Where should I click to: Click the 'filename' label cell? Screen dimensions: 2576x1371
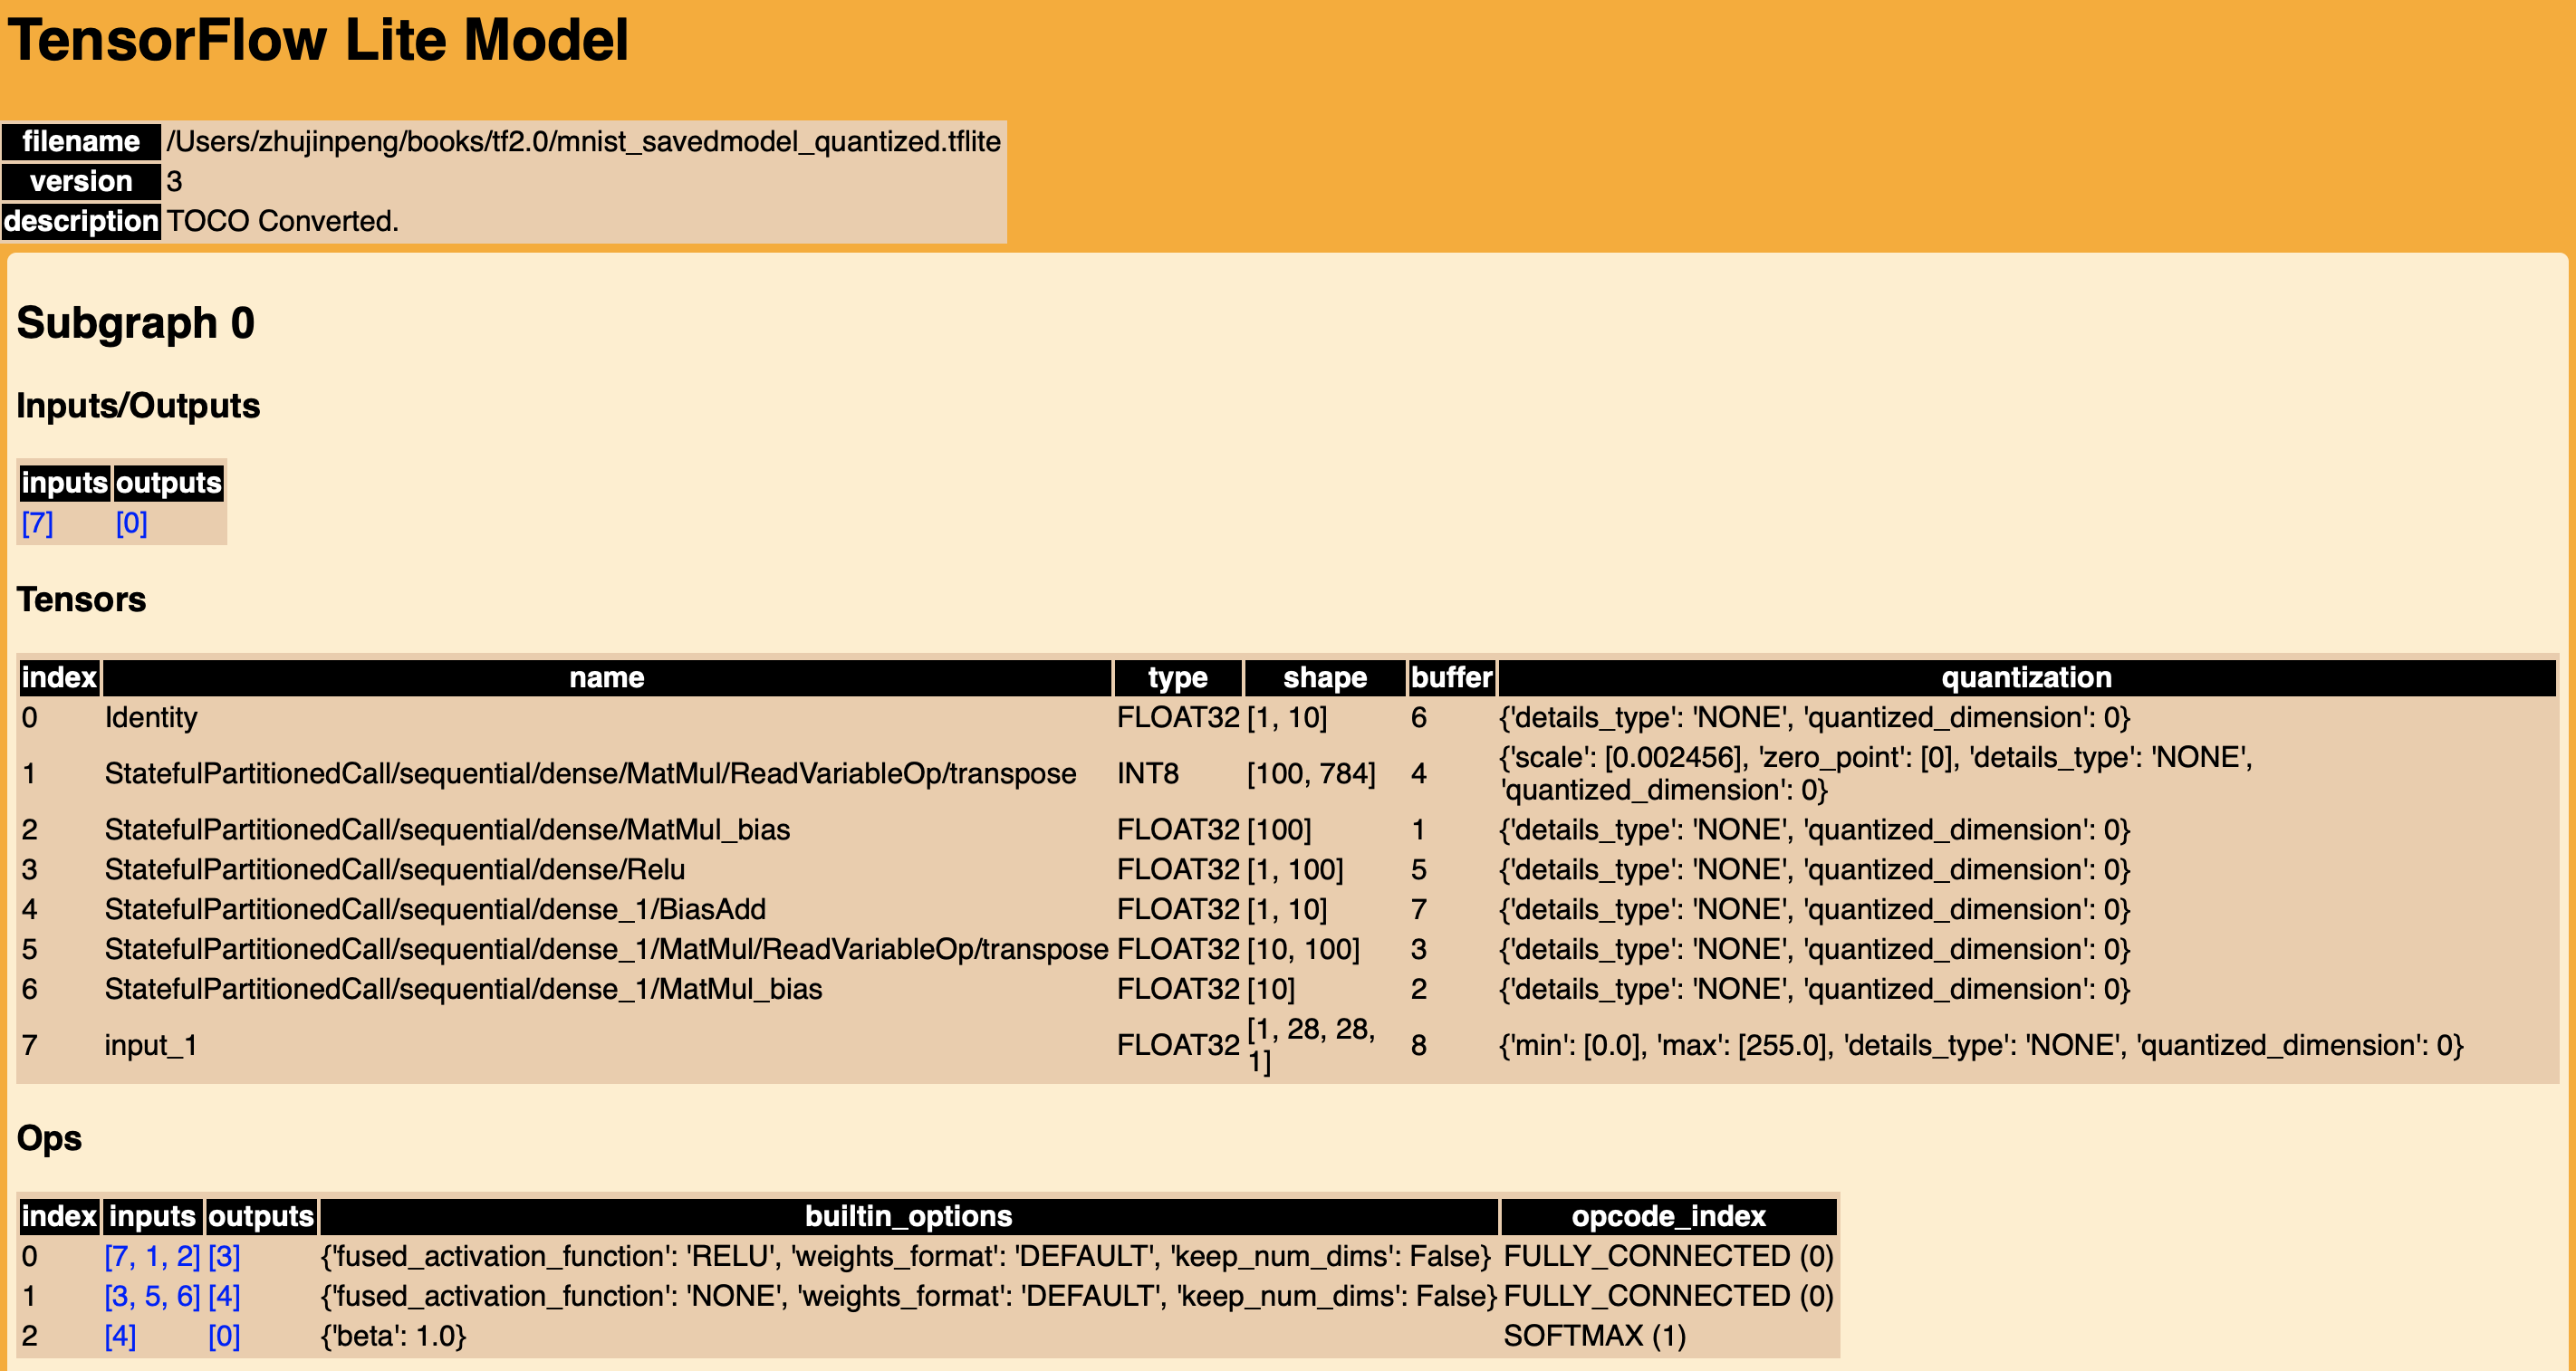click(x=81, y=141)
